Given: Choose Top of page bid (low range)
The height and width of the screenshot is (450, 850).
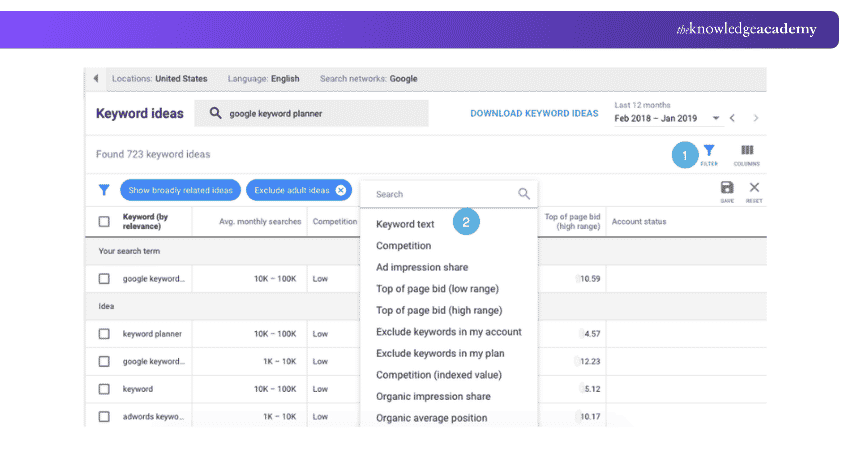Looking at the screenshot, I should pos(437,289).
